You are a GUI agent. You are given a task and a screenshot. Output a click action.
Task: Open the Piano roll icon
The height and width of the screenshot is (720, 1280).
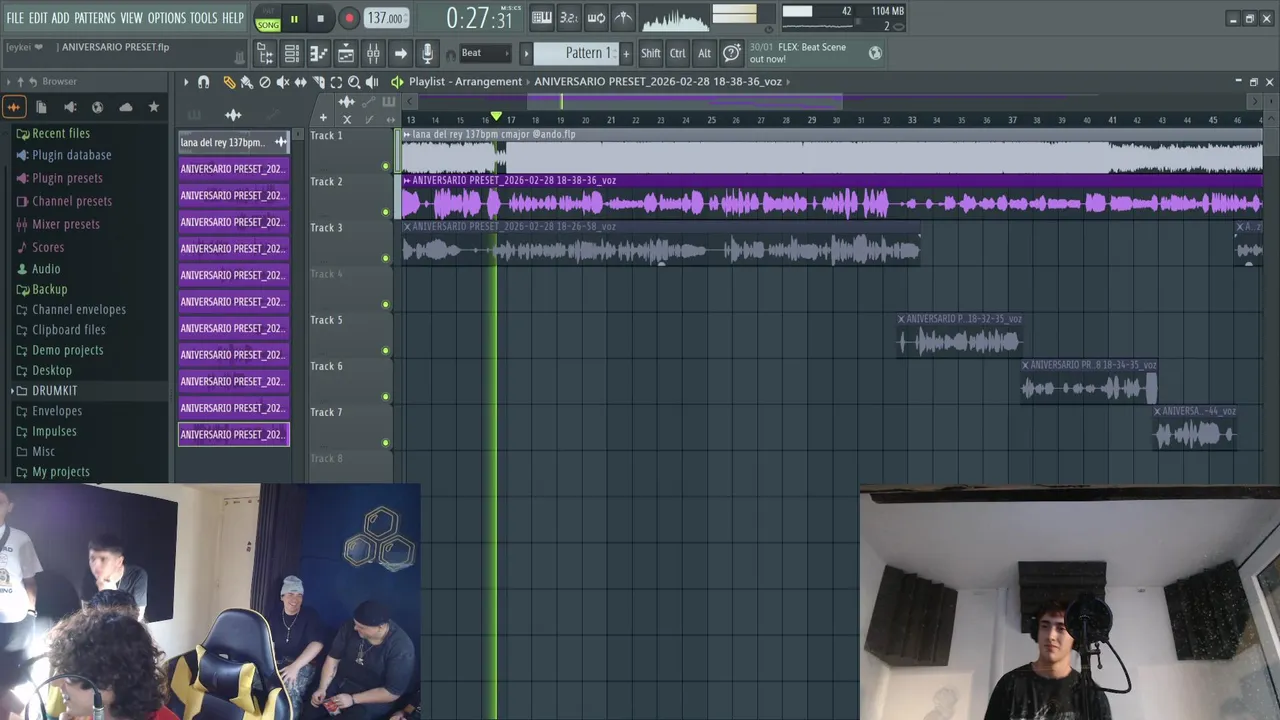tap(319, 54)
